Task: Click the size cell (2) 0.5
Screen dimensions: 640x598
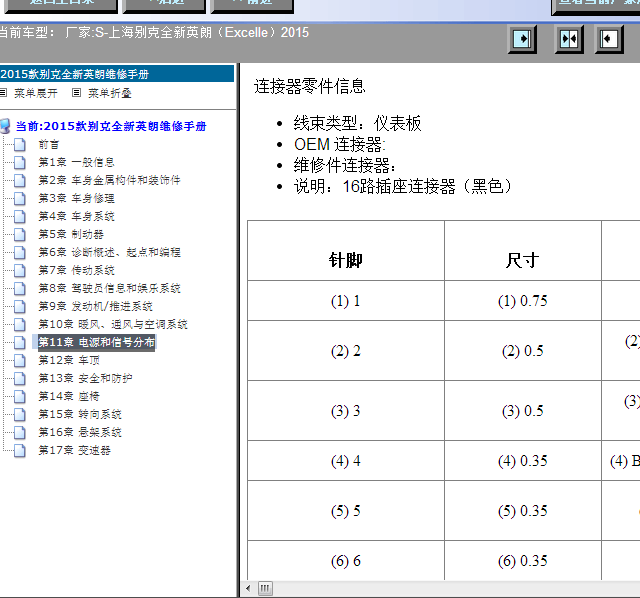Action: [523, 351]
